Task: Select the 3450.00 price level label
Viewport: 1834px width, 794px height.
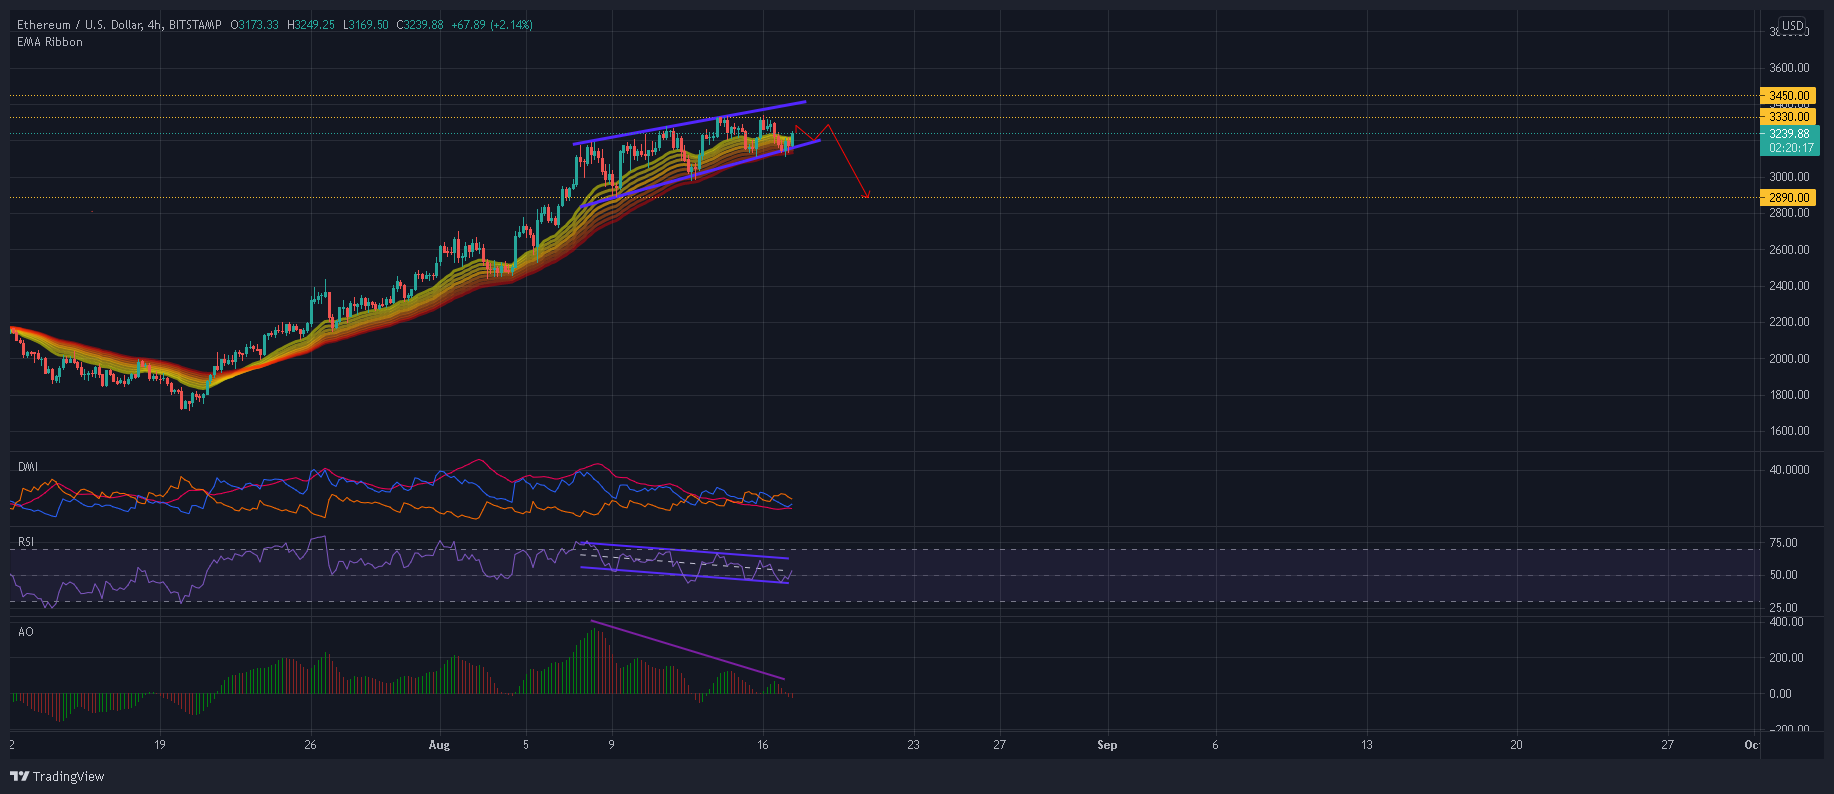Action: tap(1789, 96)
